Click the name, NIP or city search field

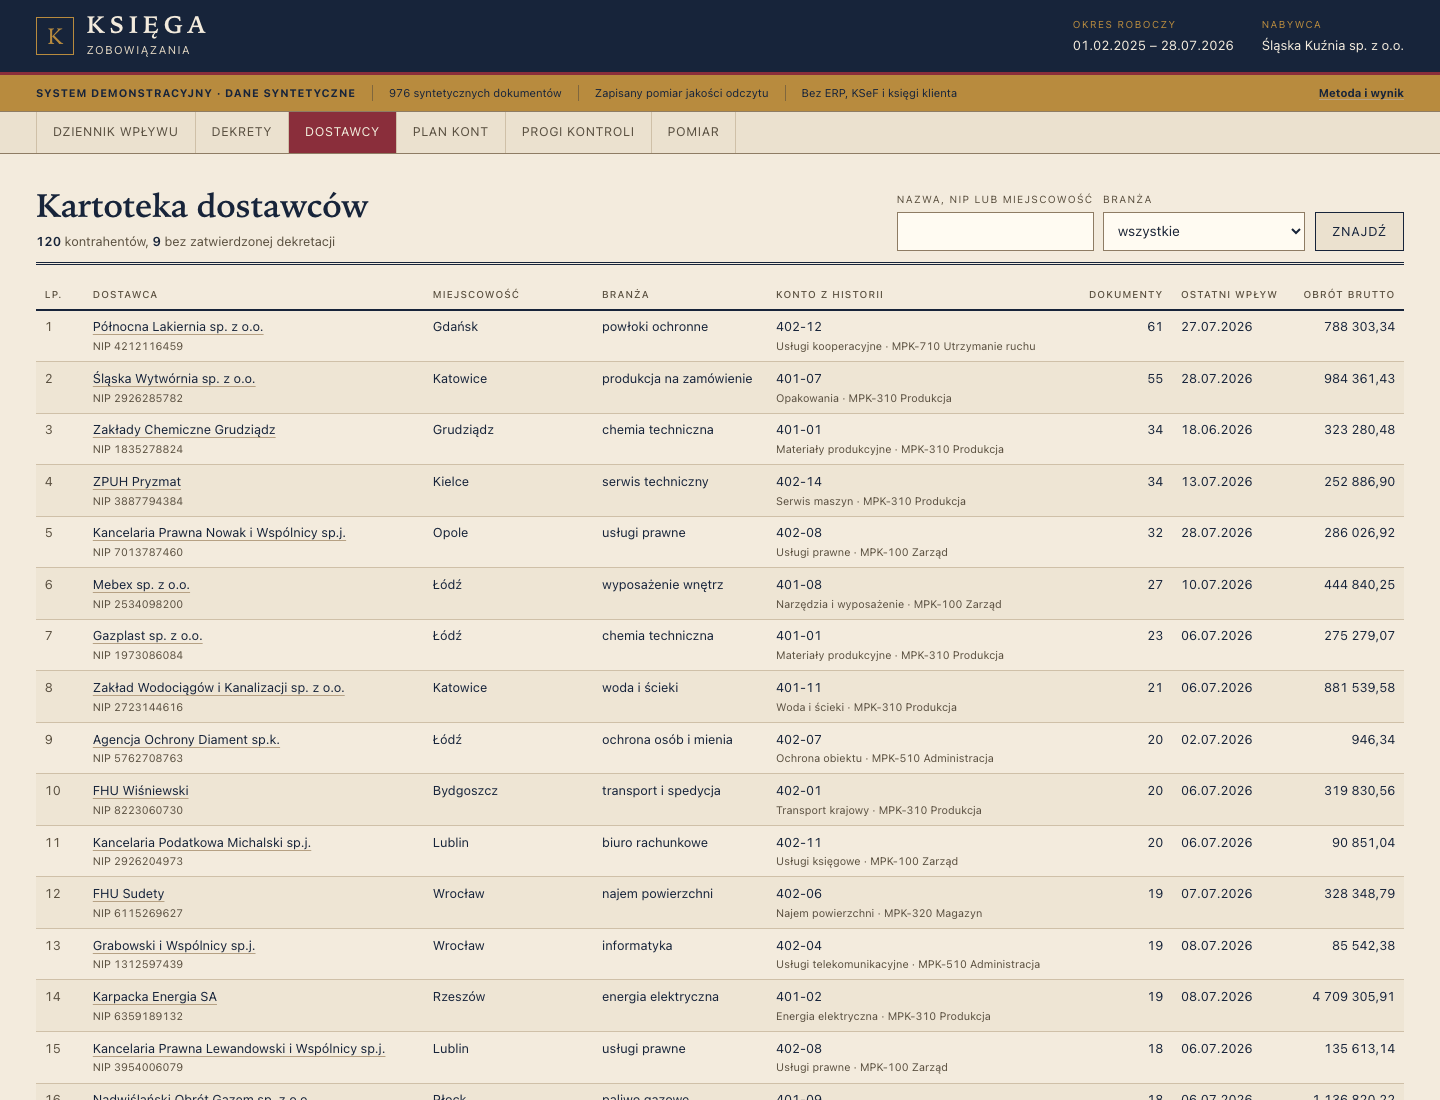995,231
